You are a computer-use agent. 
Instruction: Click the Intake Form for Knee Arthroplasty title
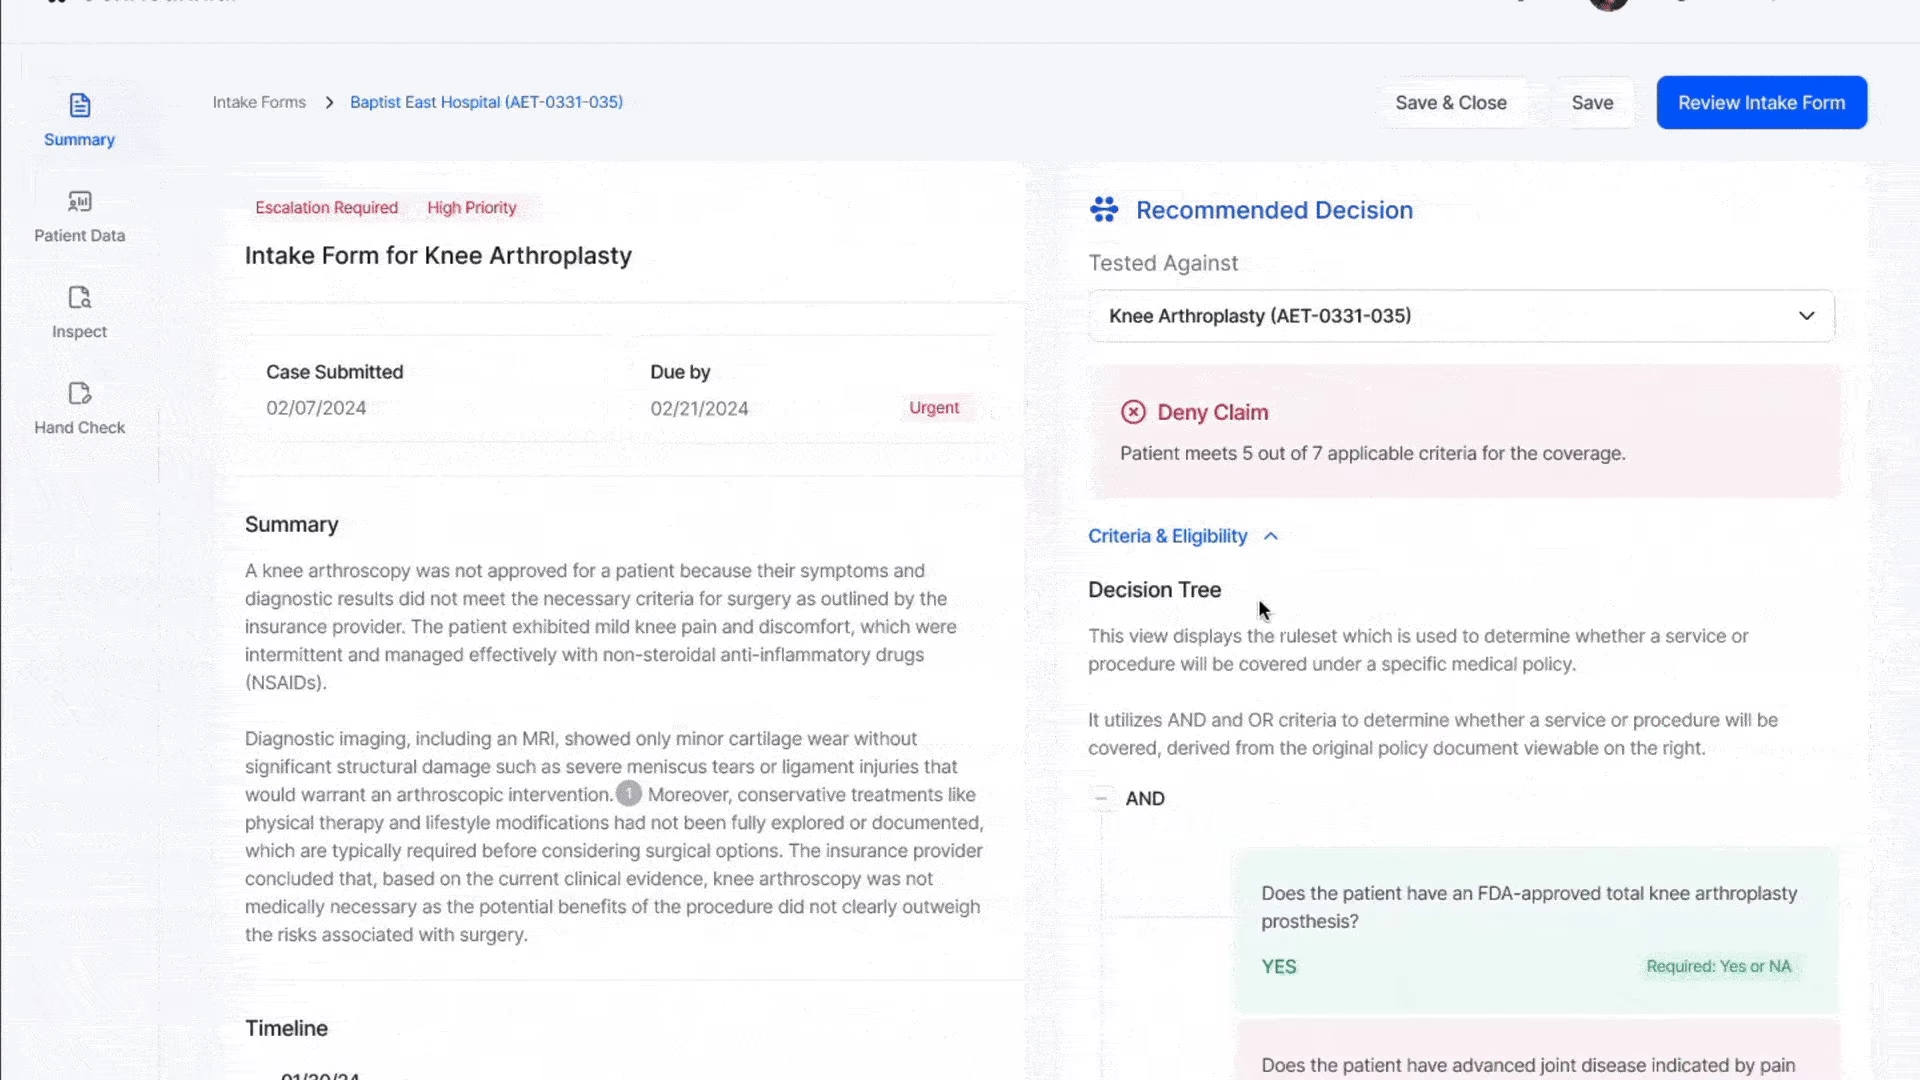438,256
